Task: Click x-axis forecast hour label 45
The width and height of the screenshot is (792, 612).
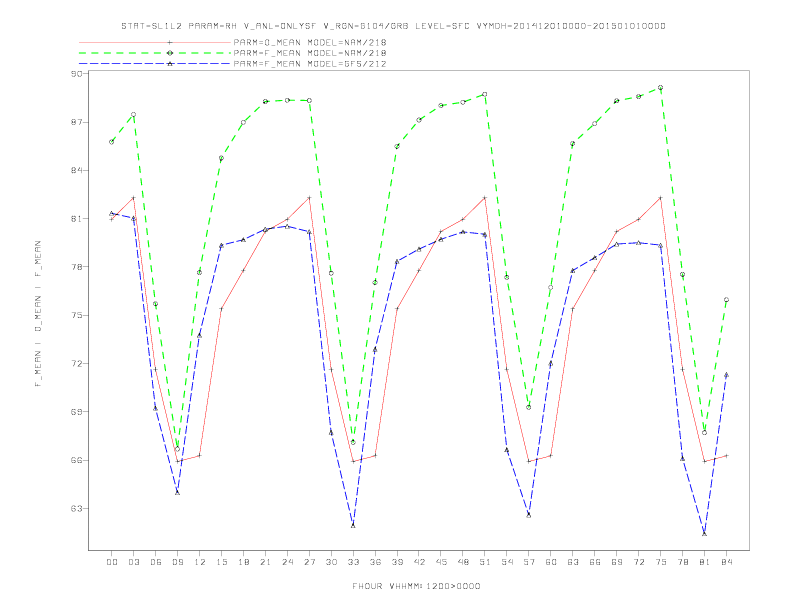Action: [x=441, y=562]
